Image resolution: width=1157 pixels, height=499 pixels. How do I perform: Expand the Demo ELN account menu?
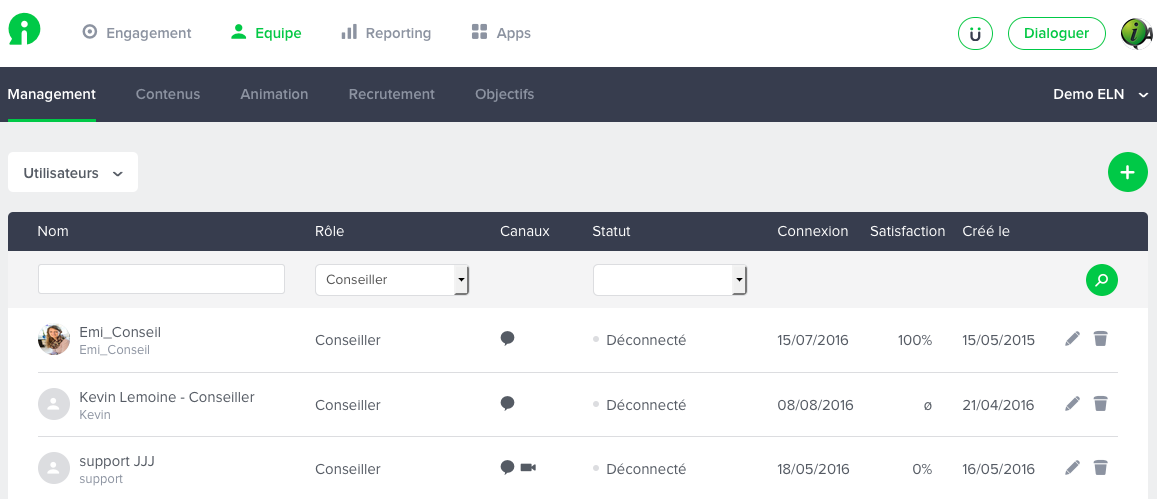click(1100, 94)
